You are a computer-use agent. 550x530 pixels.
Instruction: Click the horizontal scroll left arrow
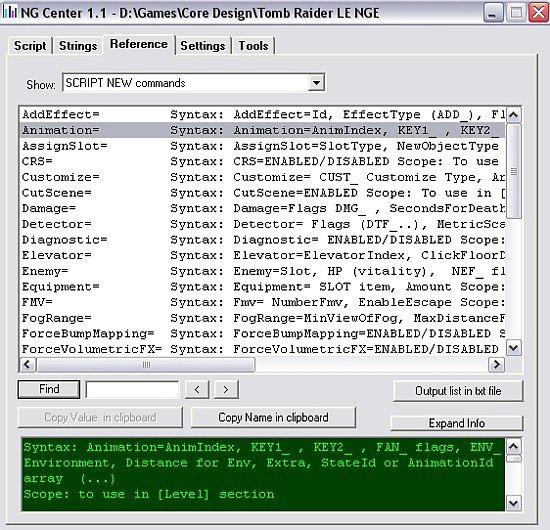pos(27,365)
